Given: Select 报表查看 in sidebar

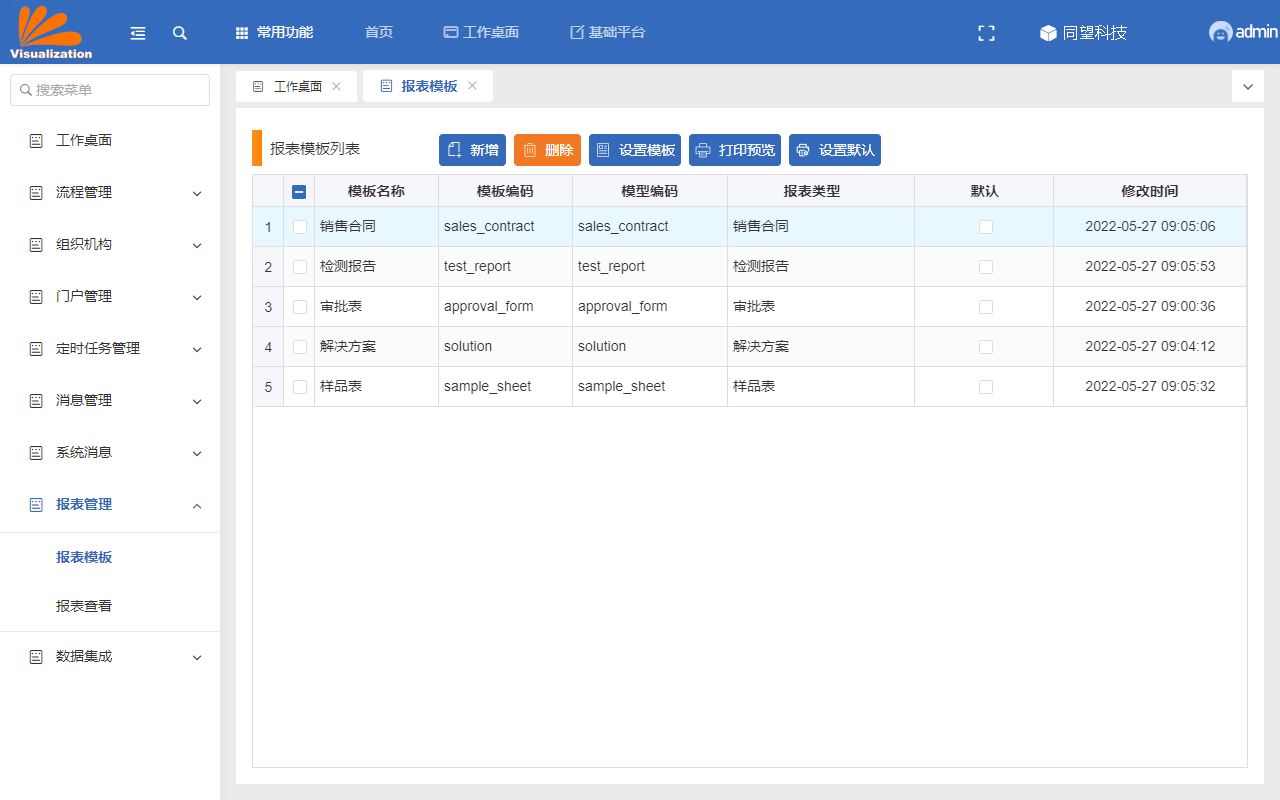Looking at the screenshot, I should [x=84, y=606].
